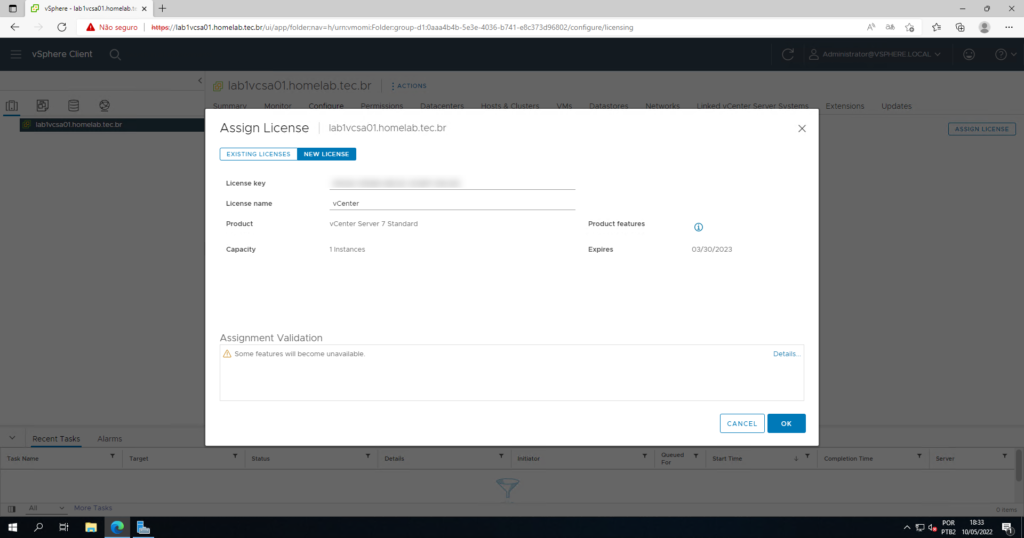Refresh the vSphere Client view
The image size is (1024, 538).
[788, 54]
